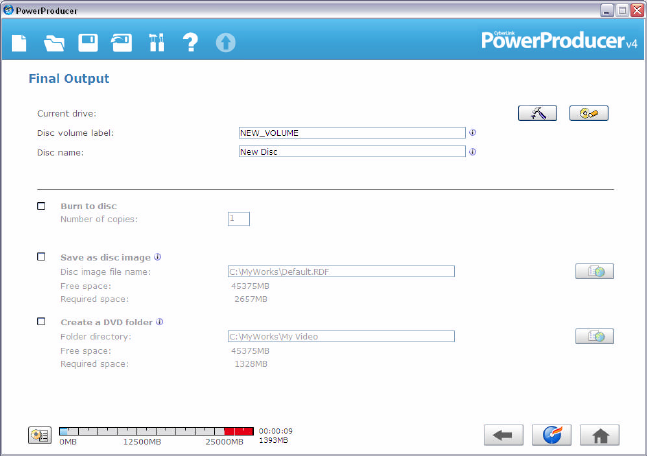647x456 pixels.
Task: Click info icon next to Save as disc image
Action: [x=158, y=257]
